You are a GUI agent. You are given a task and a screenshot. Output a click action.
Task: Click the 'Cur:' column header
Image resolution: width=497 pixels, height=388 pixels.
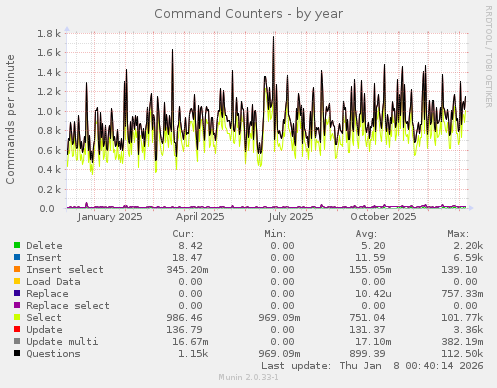pos(183,234)
